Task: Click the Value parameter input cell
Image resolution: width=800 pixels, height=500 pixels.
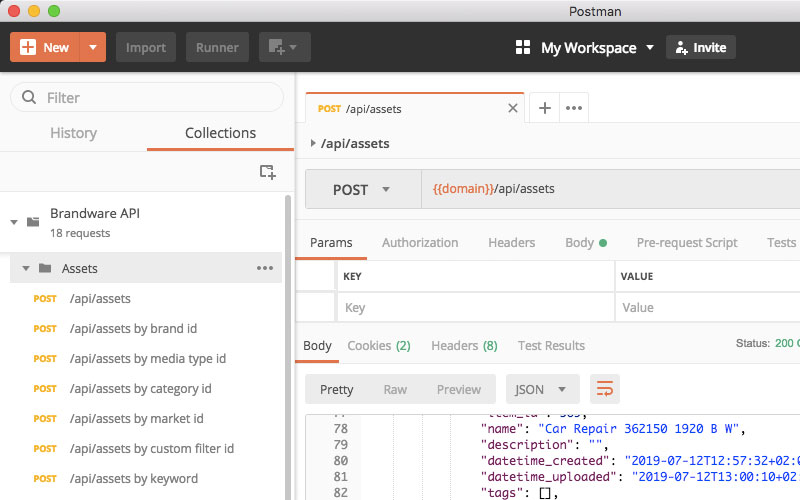Action: click(708, 308)
